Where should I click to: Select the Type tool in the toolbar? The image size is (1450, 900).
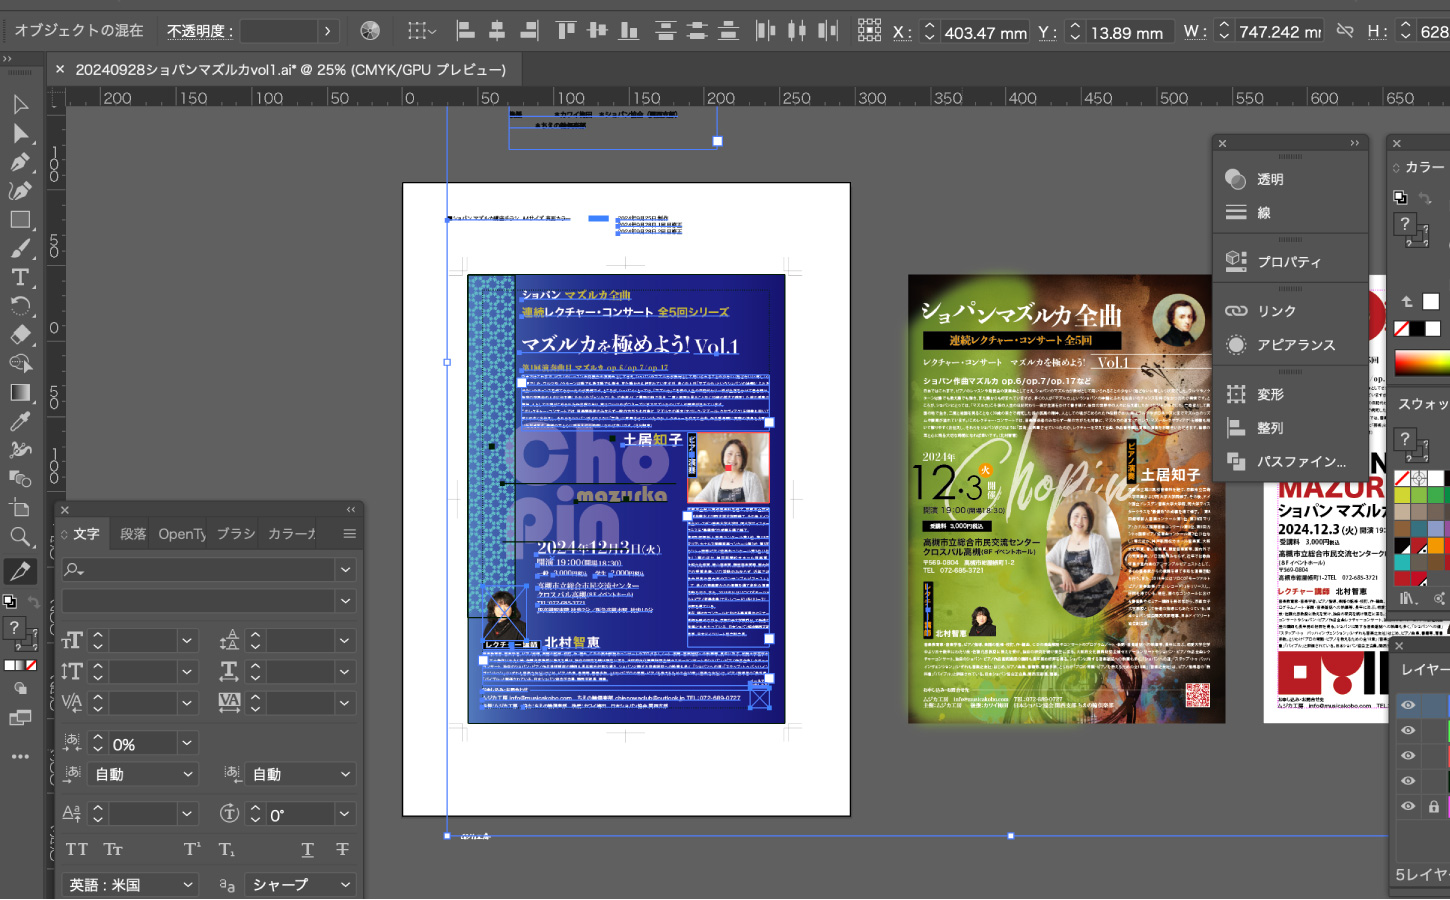20,277
